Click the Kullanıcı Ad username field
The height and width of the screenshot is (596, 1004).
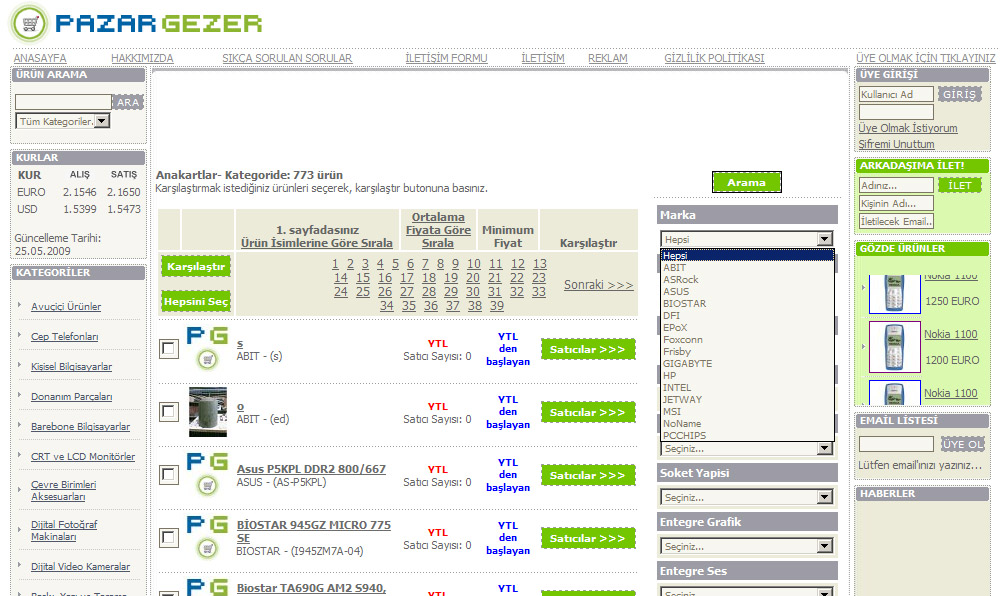pos(896,94)
